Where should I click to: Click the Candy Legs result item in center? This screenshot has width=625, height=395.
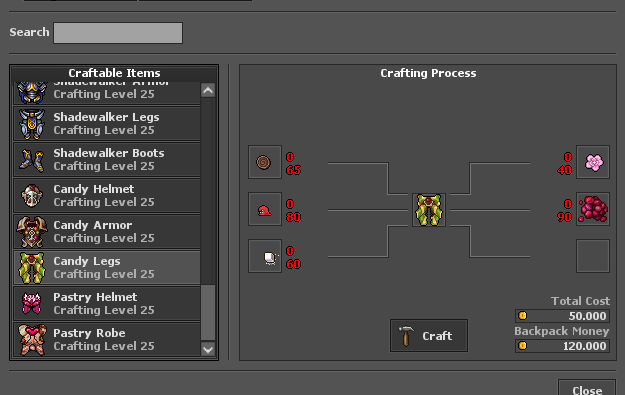(x=429, y=210)
